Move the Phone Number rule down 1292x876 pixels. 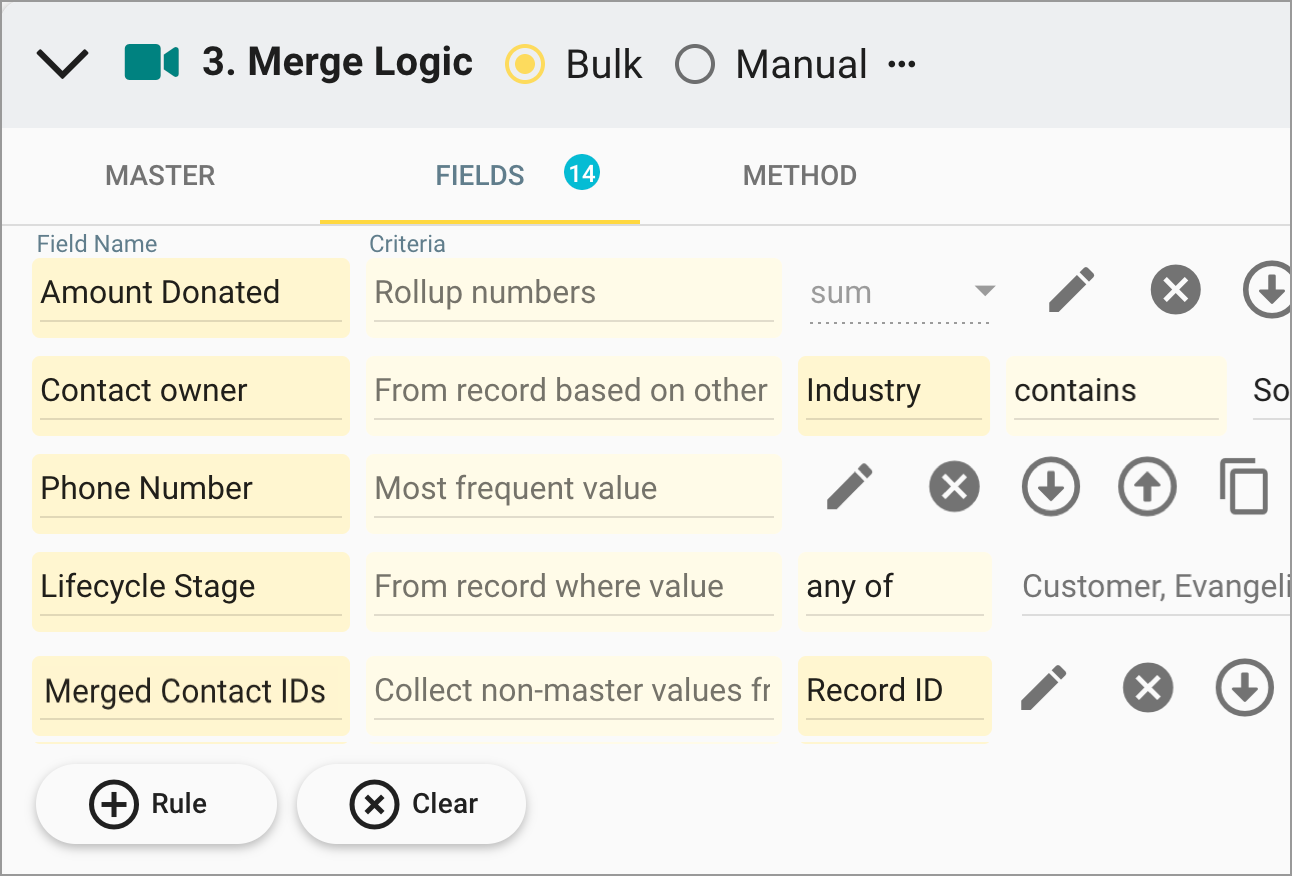pyautogui.click(x=1050, y=487)
